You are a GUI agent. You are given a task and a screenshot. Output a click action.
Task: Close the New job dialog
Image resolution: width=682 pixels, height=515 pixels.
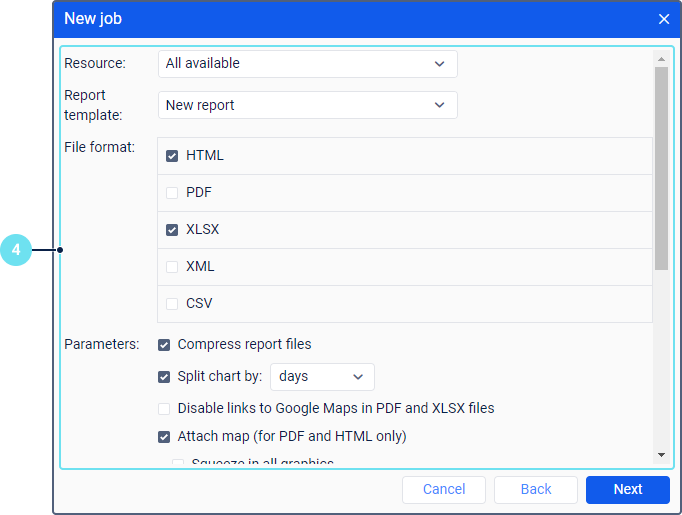[664, 19]
